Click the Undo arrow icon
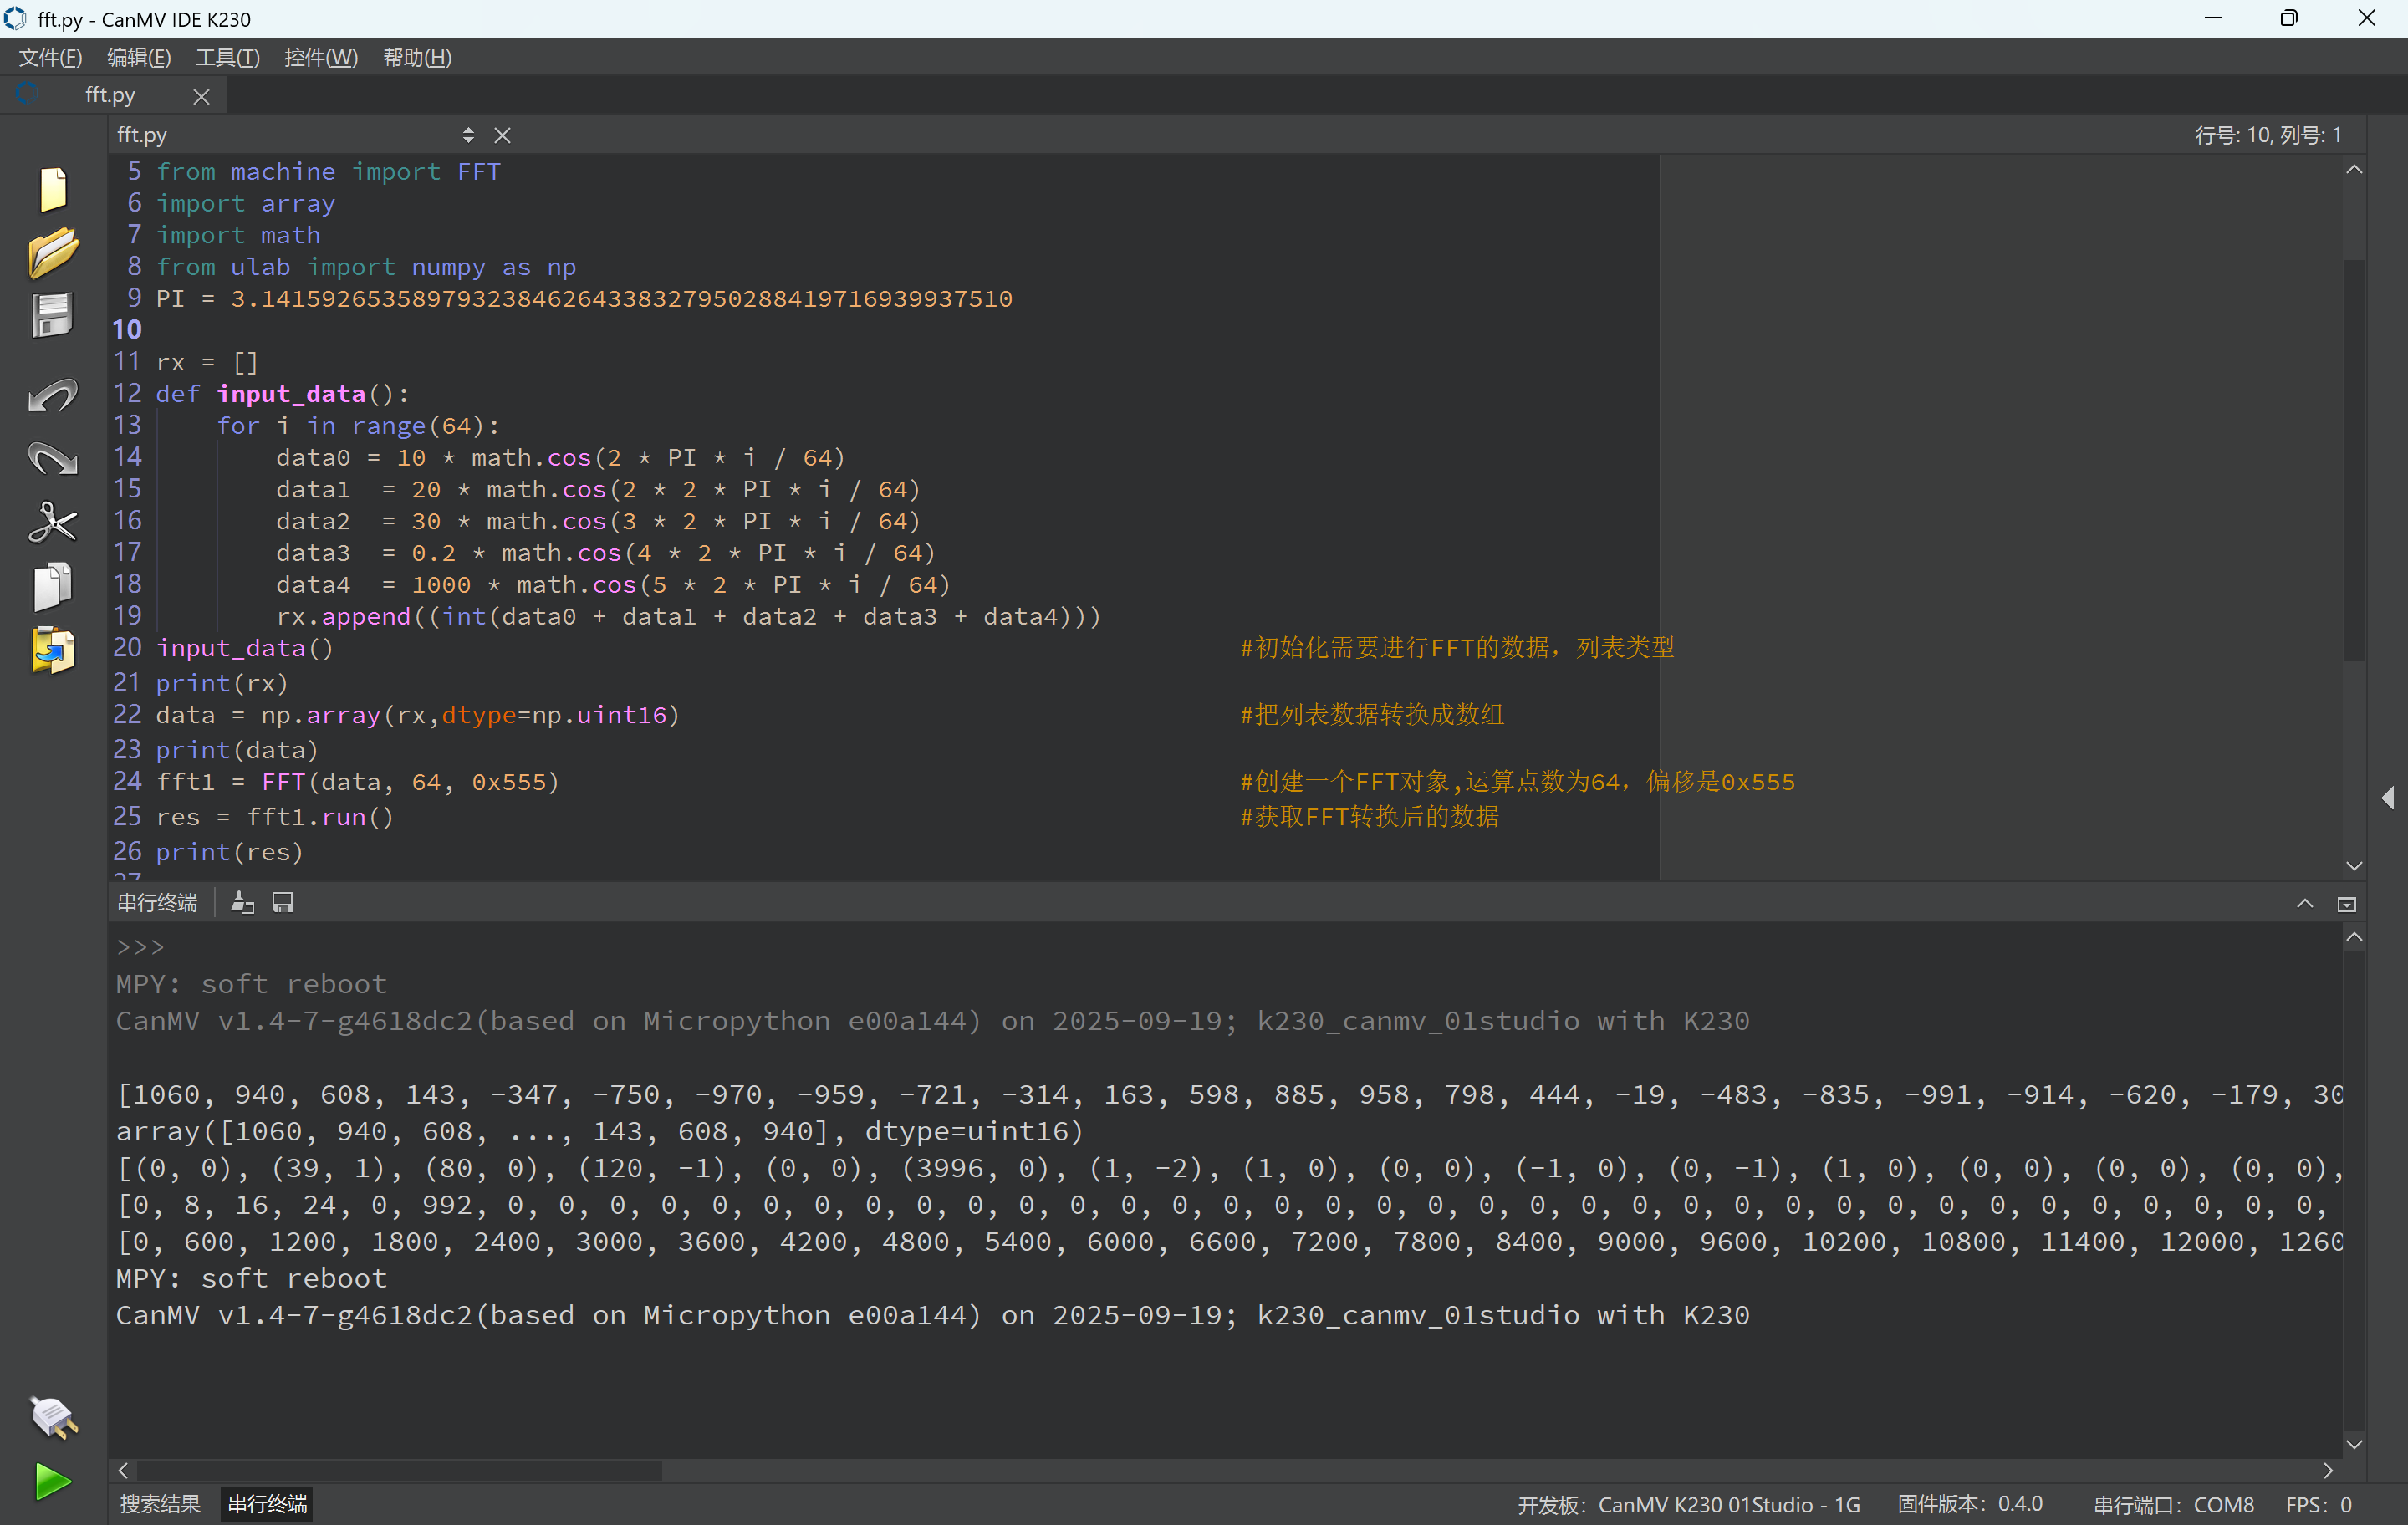 pyautogui.click(x=53, y=396)
